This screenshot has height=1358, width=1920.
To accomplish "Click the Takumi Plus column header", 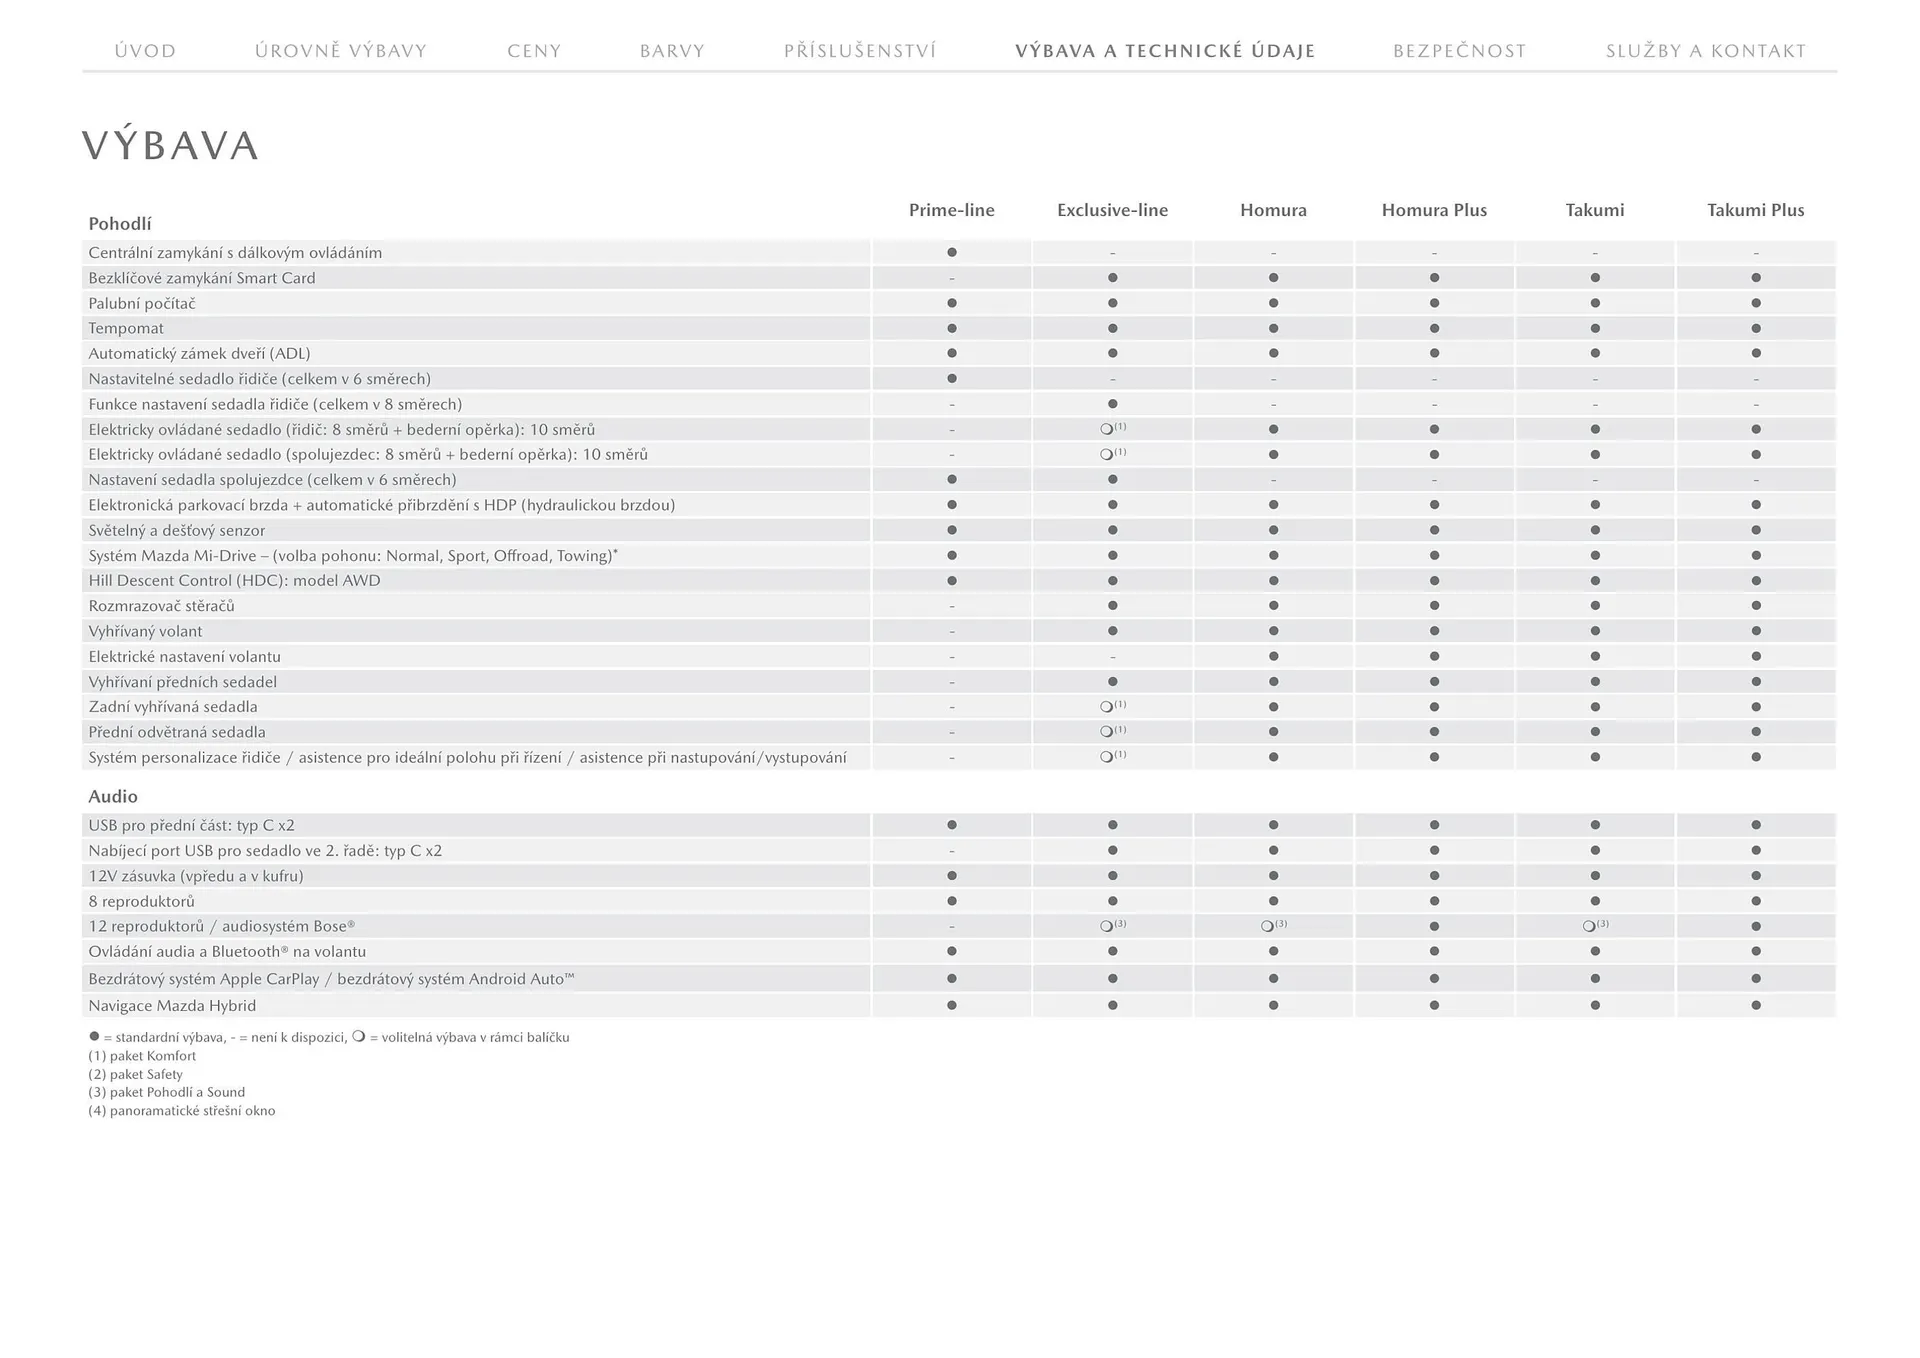I will (x=1755, y=210).
